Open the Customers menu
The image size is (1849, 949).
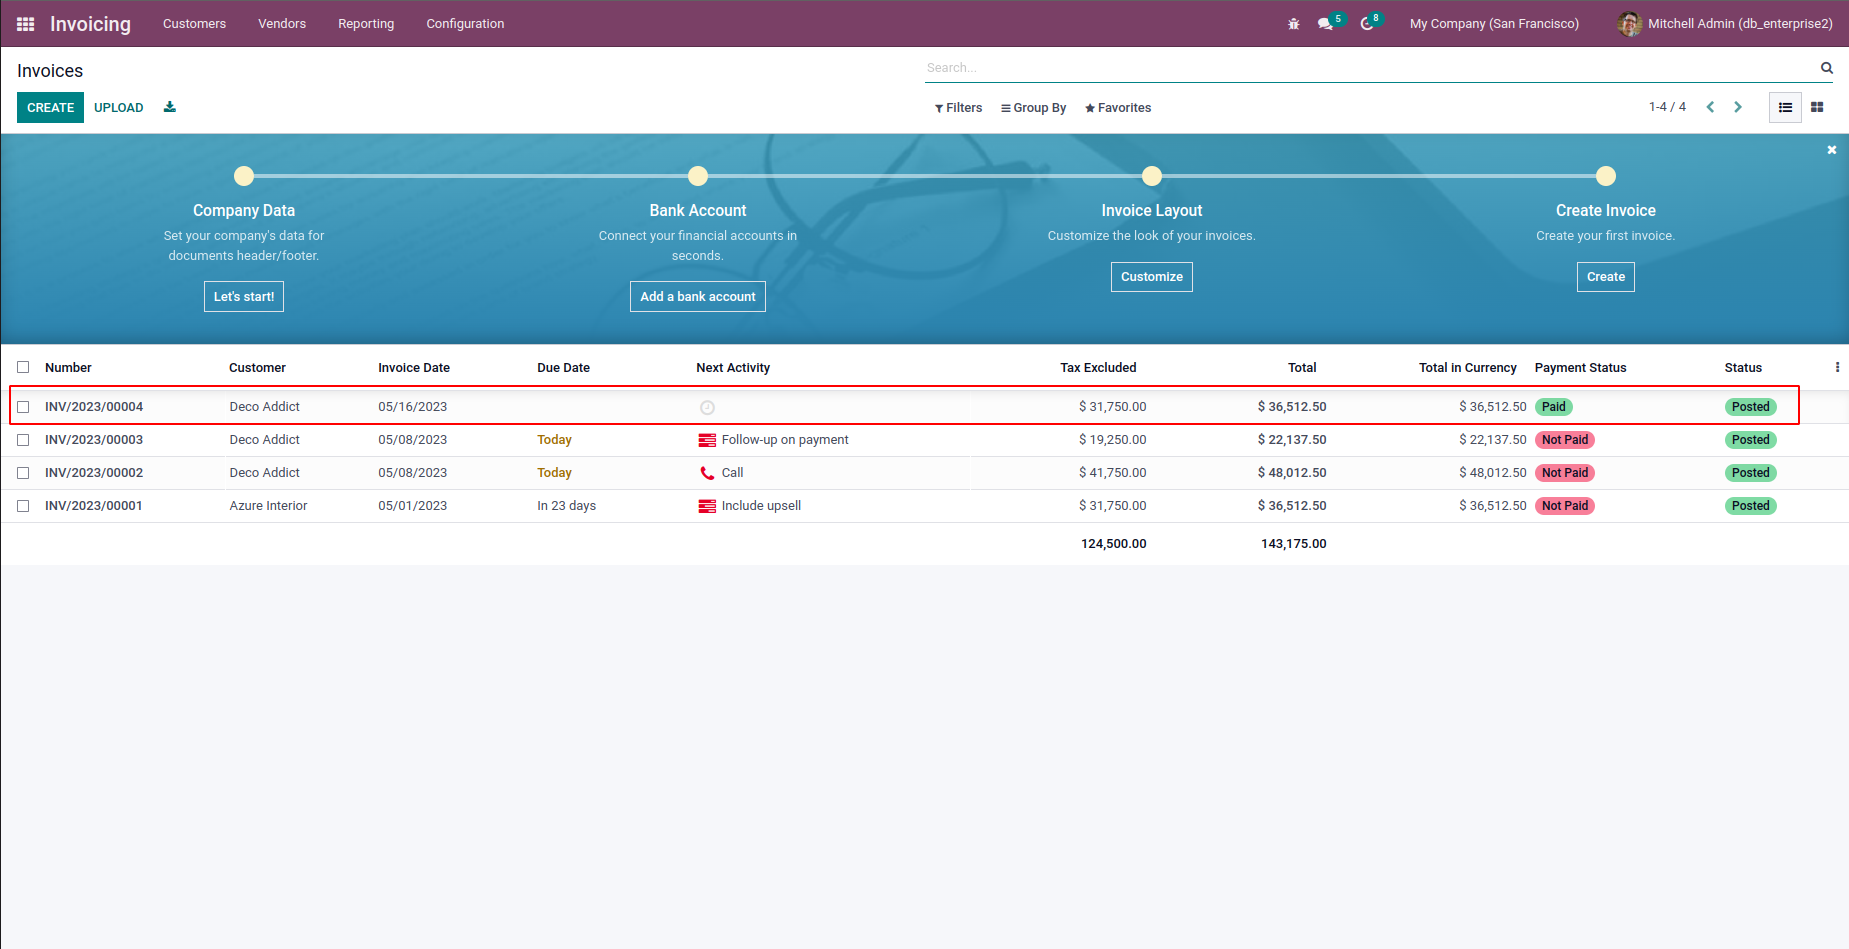coord(194,24)
